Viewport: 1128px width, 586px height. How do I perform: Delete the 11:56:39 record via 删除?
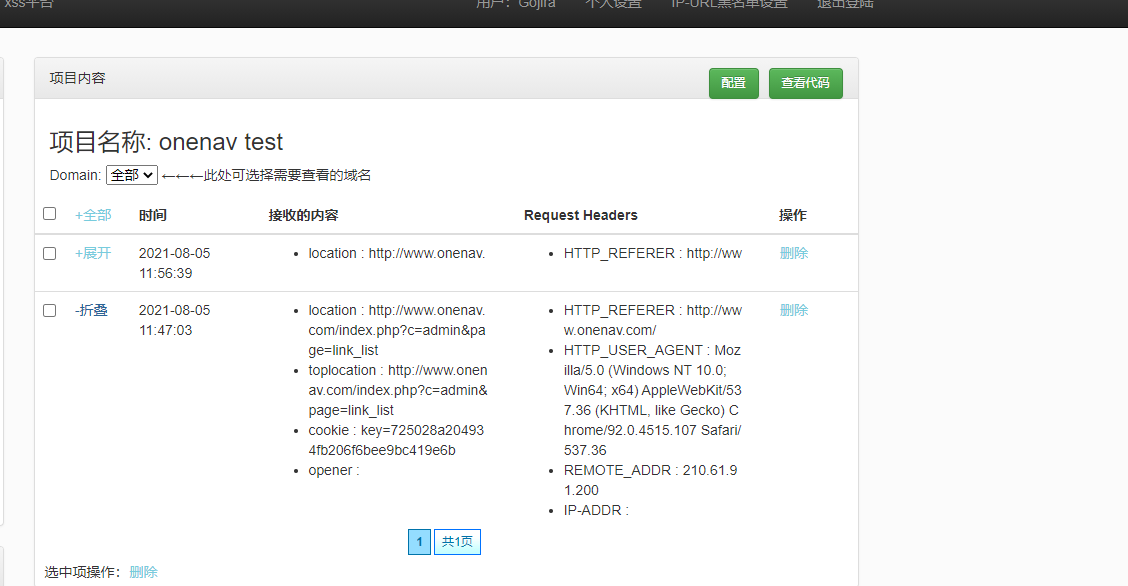click(x=793, y=253)
